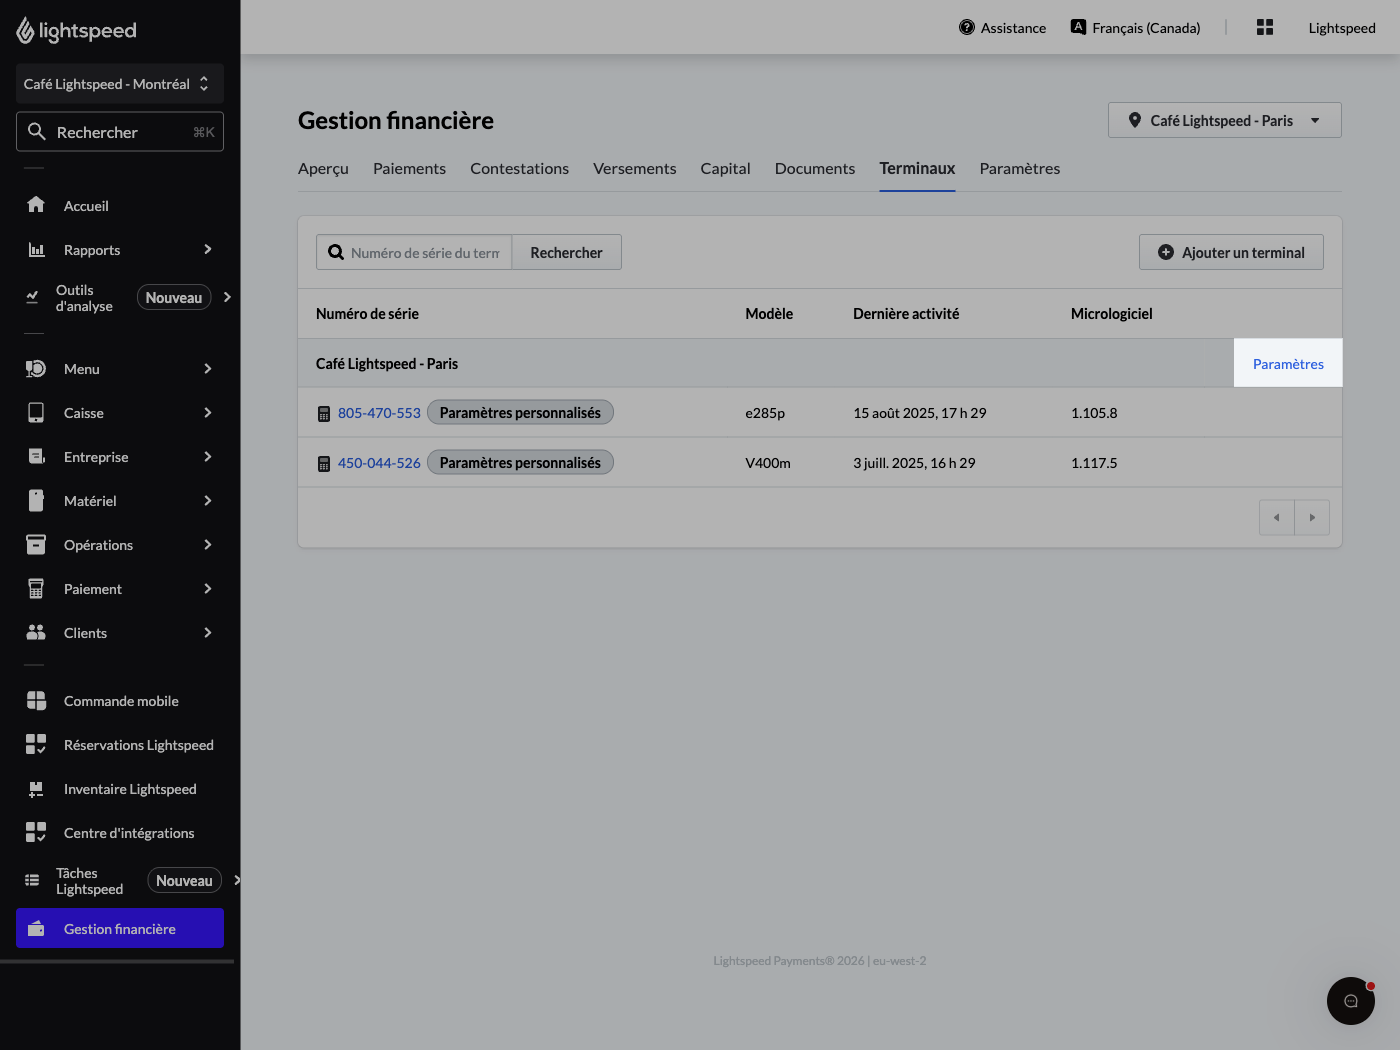Open terminal 805-470-553 link
Screen dimensions: 1400x1050
click(x=379, y=413)
